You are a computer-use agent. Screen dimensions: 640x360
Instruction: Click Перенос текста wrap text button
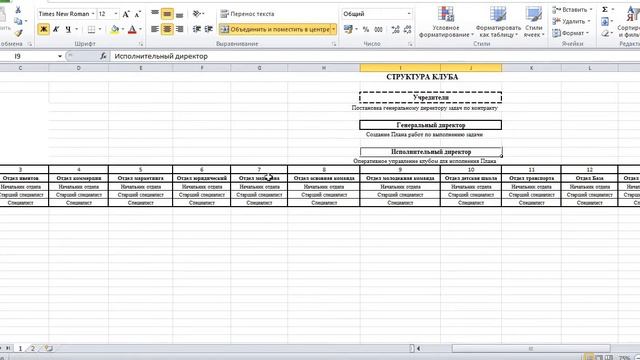tap(248, 14)
